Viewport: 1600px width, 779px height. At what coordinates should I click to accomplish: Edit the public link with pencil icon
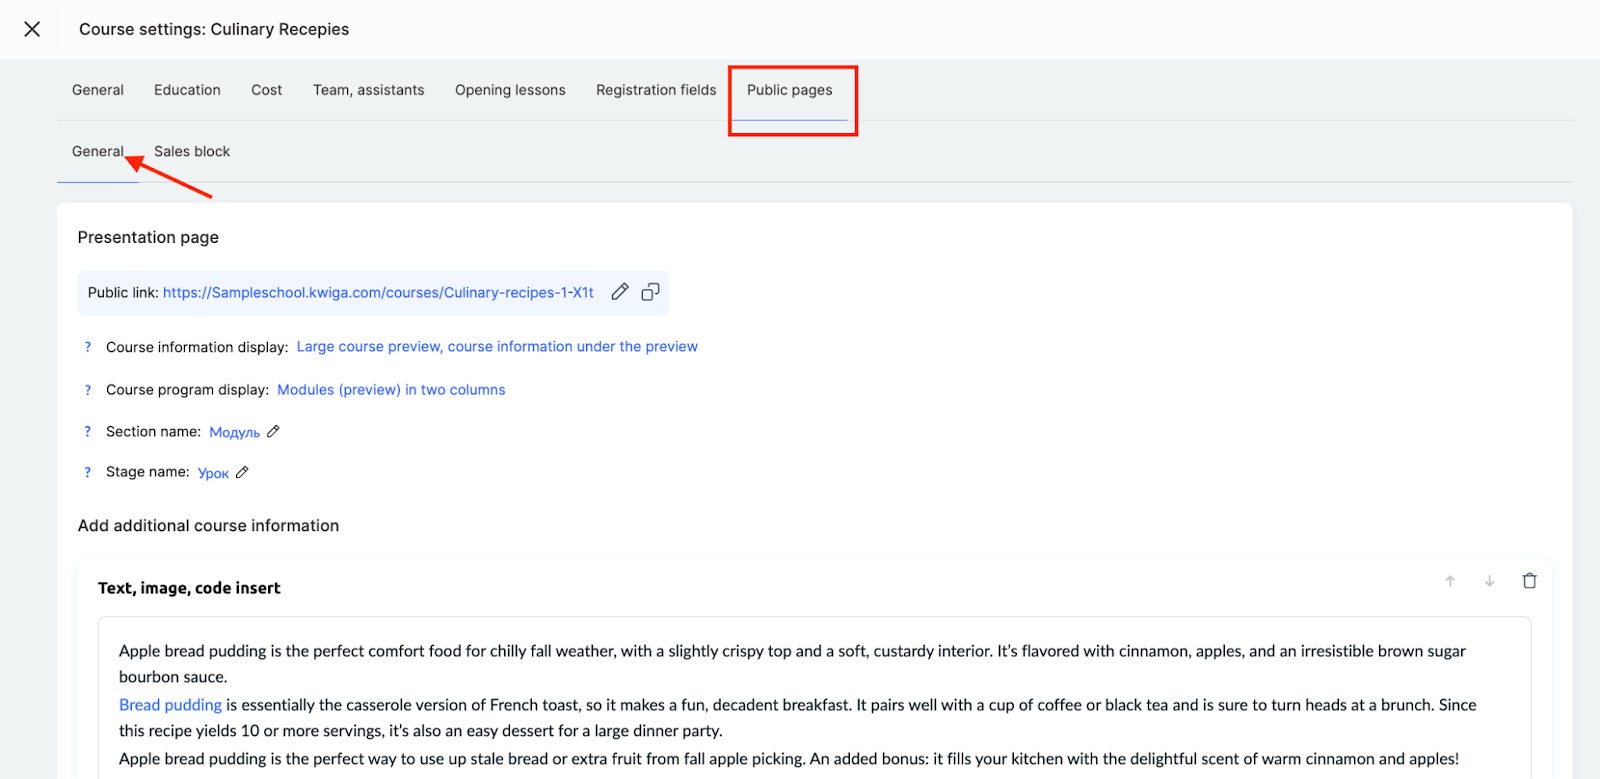[x=620, y=292]
